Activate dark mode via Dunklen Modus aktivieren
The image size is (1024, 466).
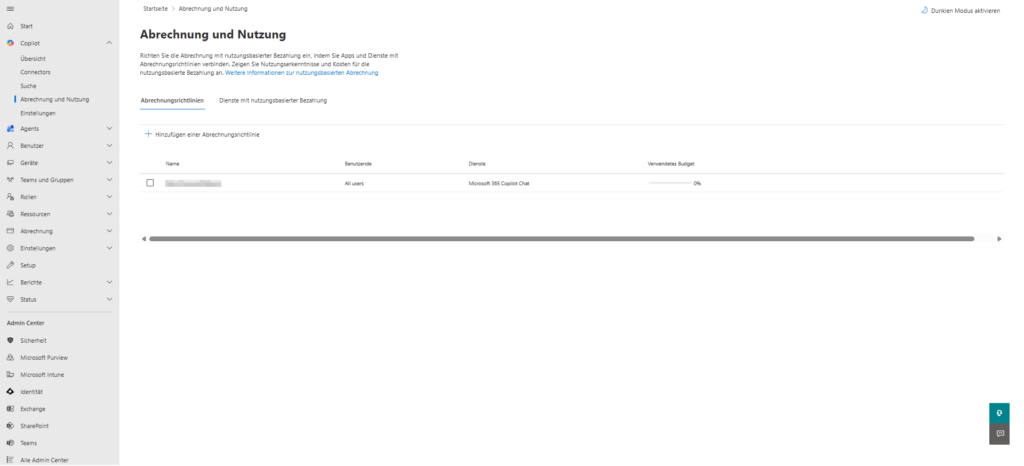(960, 10)
